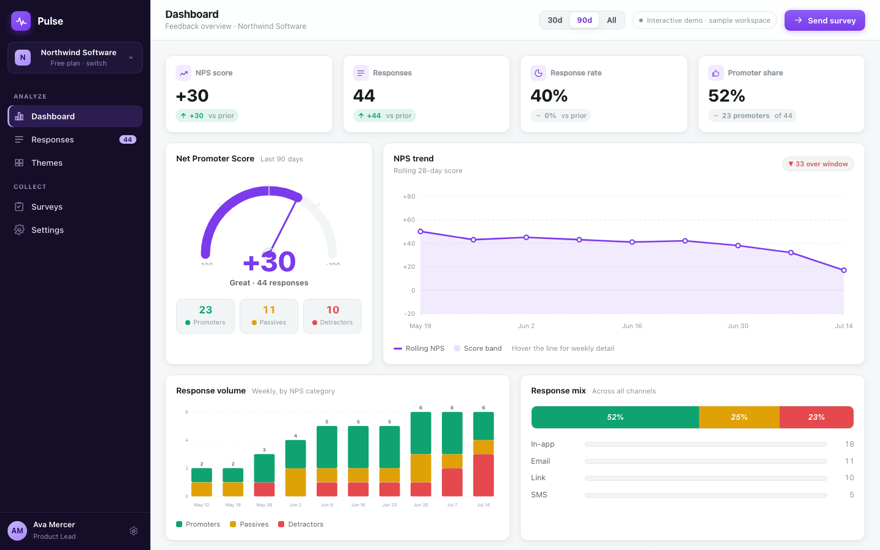Click the green 52% response mix segment

[615, 417]
